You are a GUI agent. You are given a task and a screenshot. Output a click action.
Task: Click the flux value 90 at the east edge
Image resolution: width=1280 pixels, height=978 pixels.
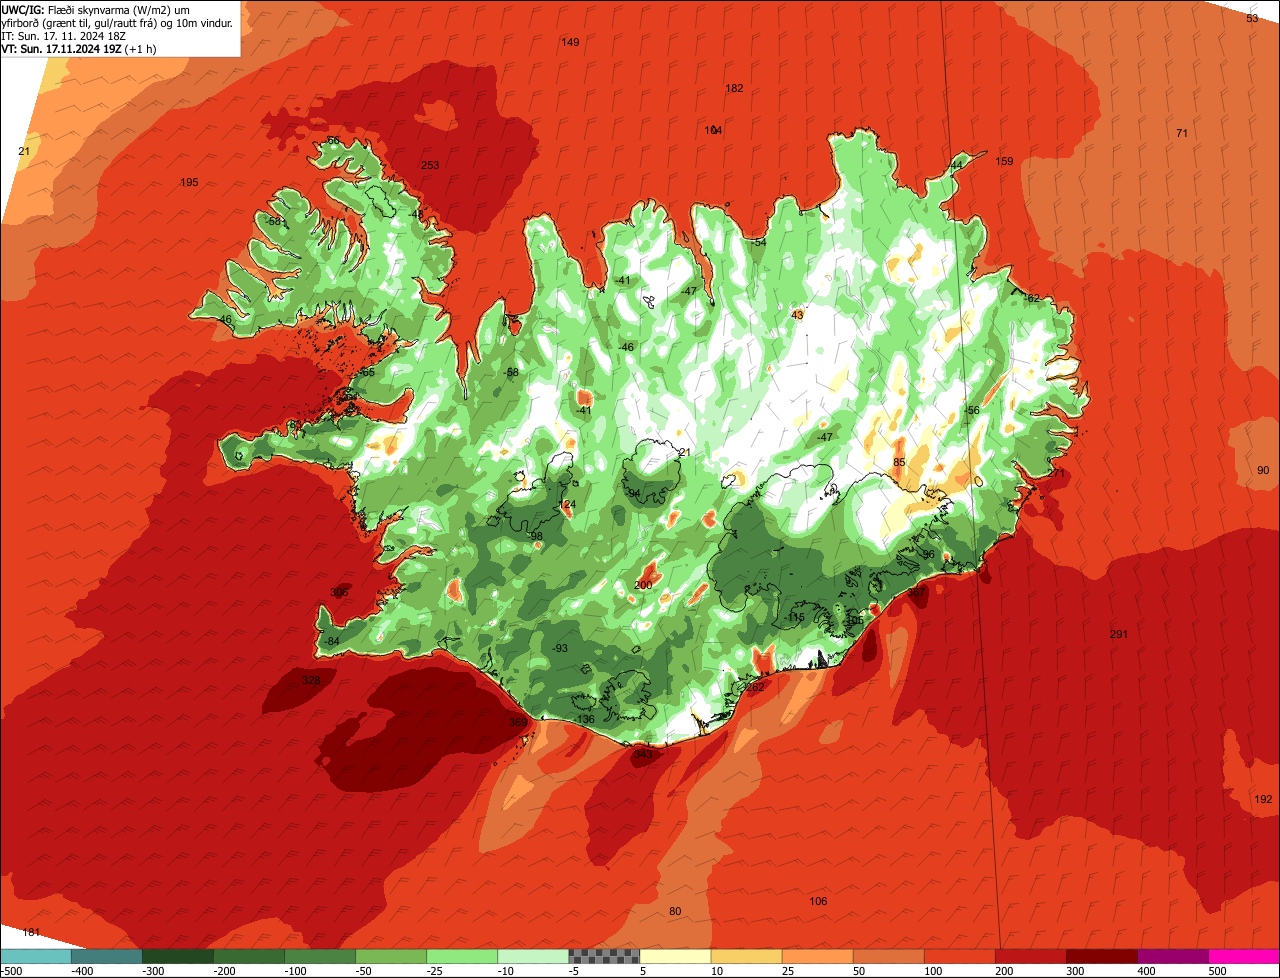point(1264,469)
